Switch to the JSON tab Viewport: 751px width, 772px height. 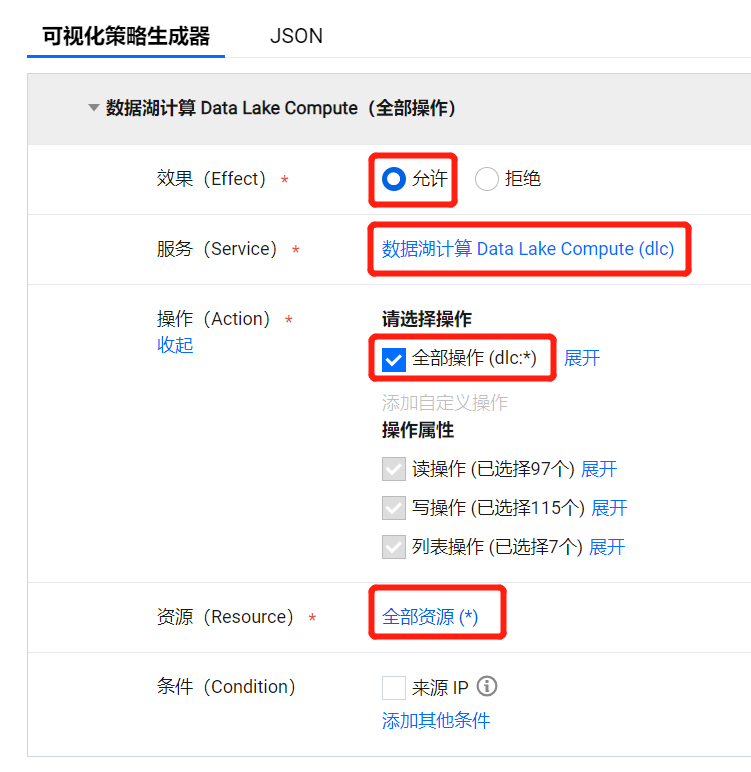(296, 36)
